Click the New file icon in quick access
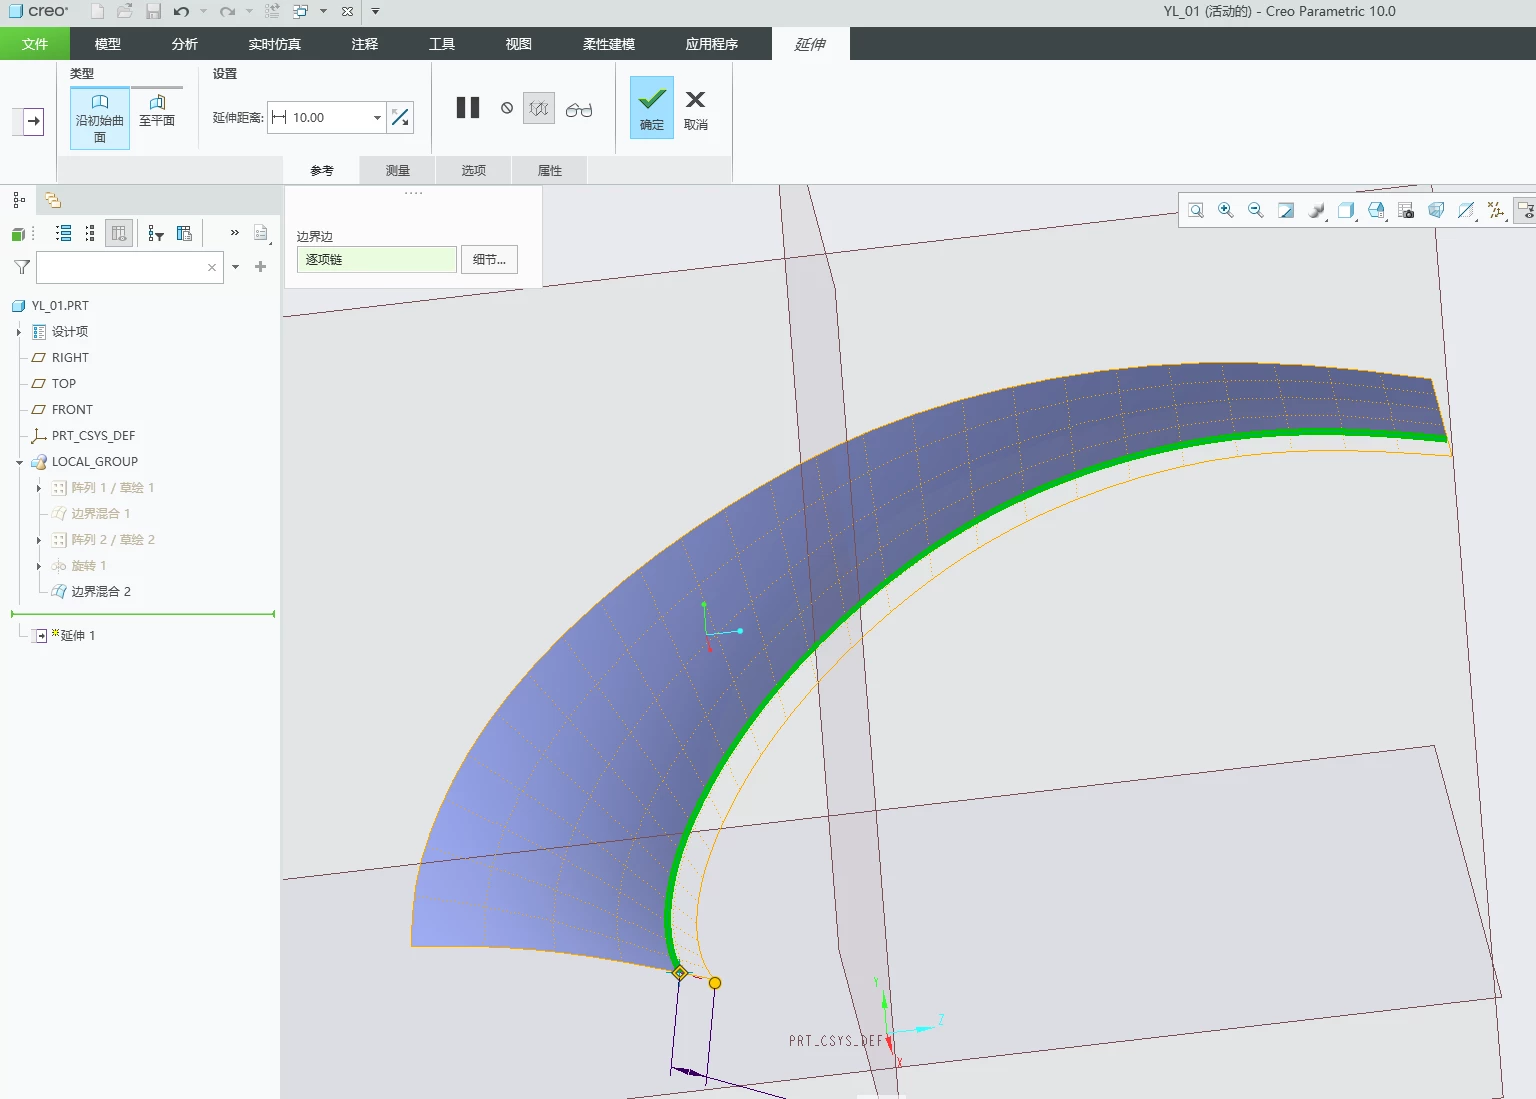Viewport: 1536px width, 1099px height. pos(97,11)
